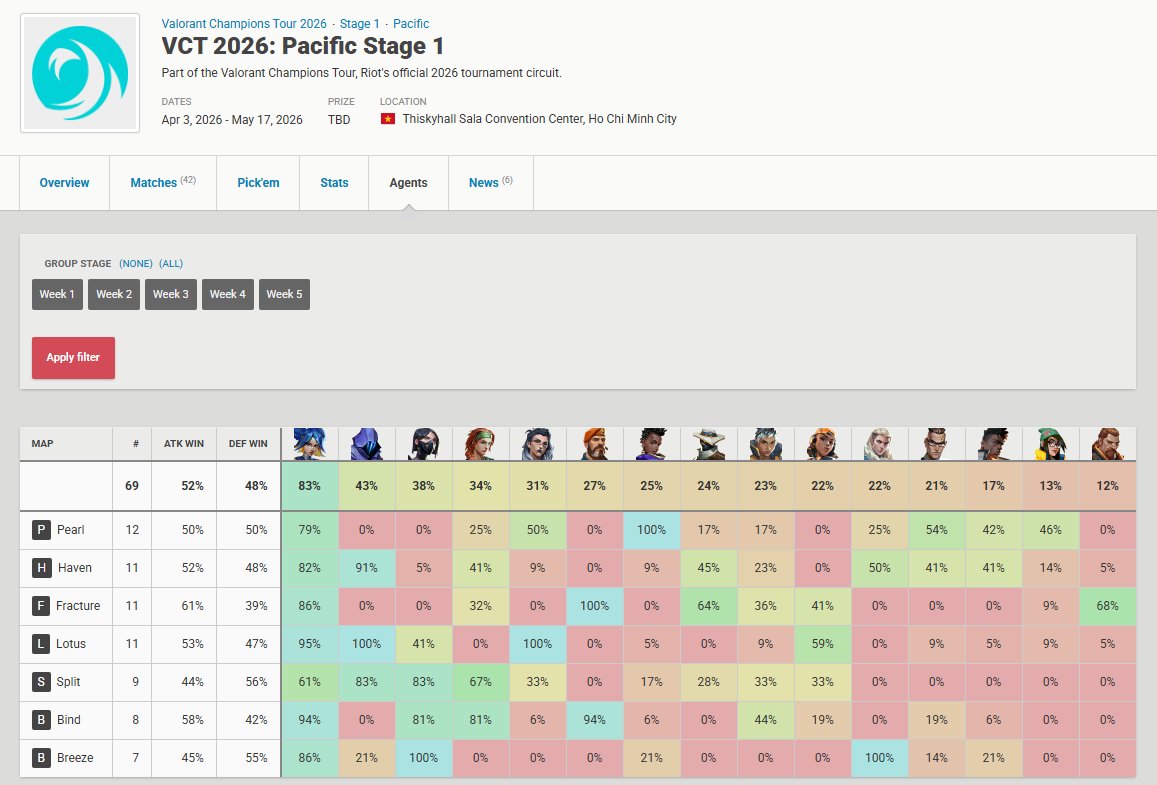Click the Viper agent icon above 38%
Image resolution: width=1157 pixels, height=785 pixels.
tap(424, 443)
